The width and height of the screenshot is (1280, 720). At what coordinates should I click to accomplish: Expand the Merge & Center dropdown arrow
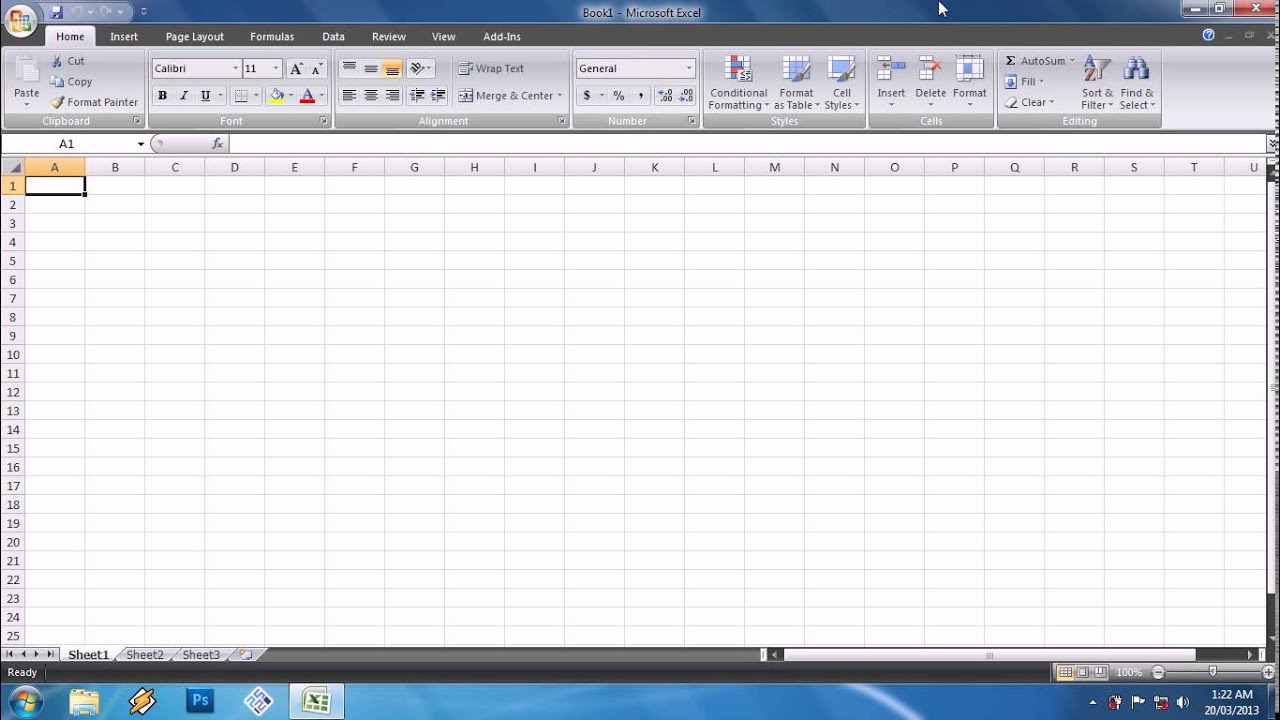(560, 96)
